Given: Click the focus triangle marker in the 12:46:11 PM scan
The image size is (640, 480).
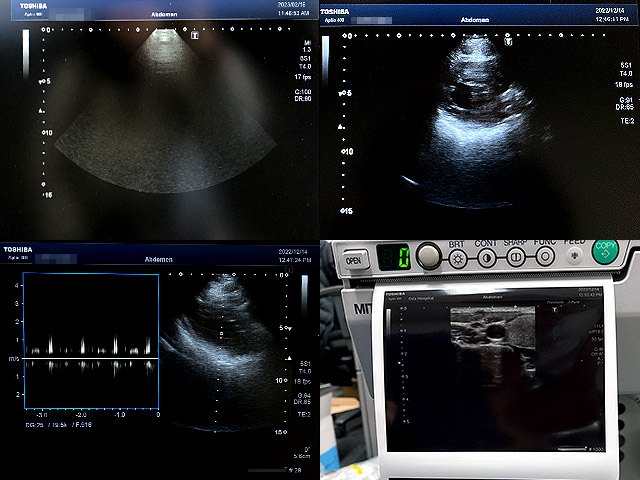Looking at the screenshot, I should tap(340, 127).
